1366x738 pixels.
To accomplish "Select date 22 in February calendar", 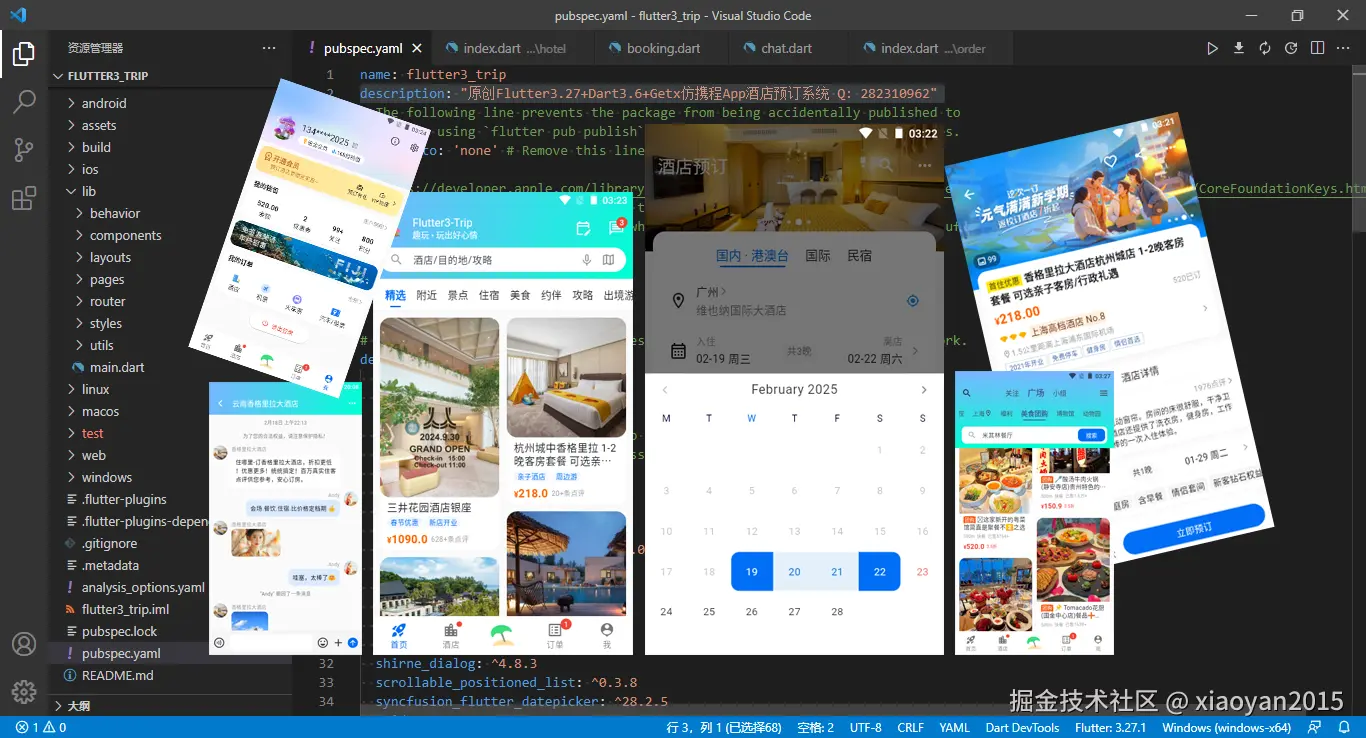I will 879,572.
